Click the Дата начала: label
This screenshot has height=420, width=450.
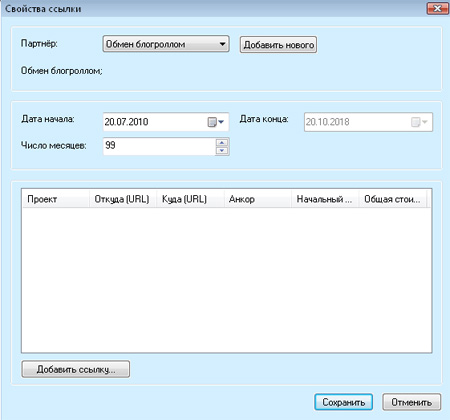click(48, 119)
